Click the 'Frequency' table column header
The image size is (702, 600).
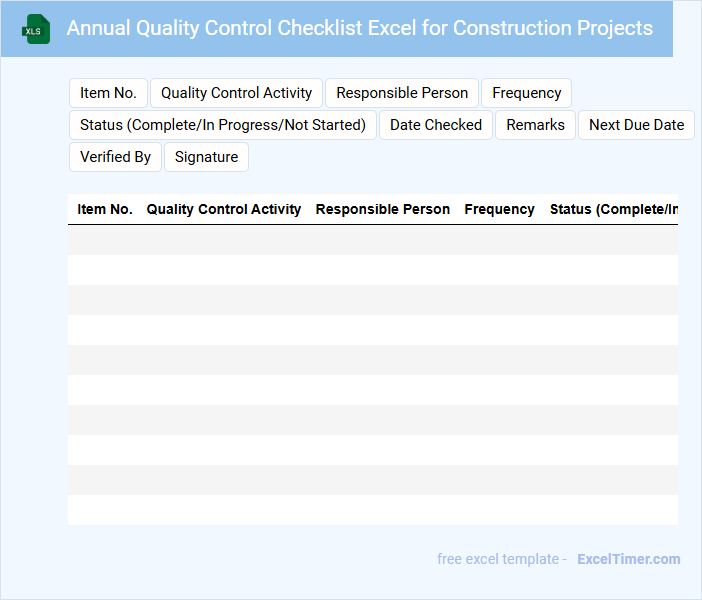[499, 210]
